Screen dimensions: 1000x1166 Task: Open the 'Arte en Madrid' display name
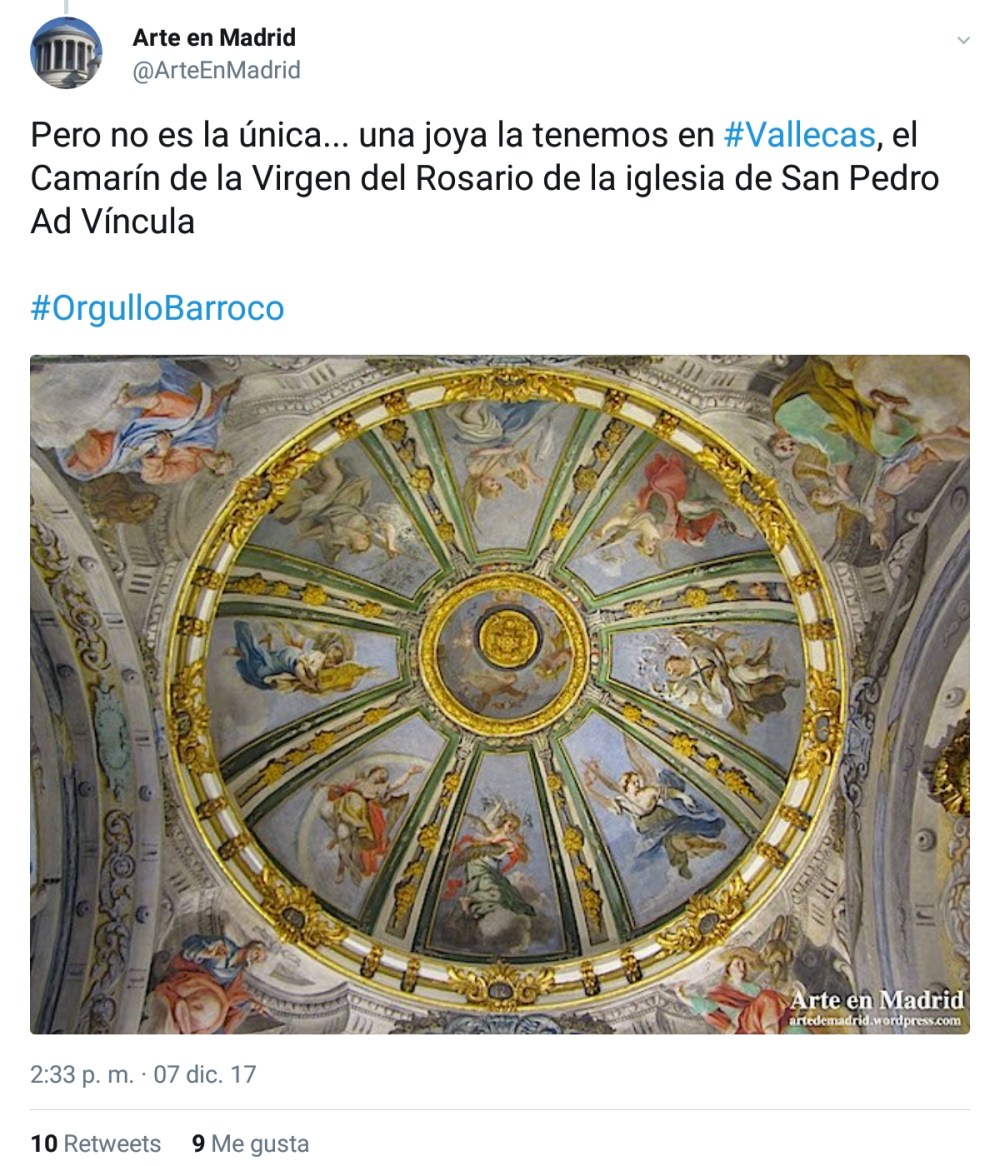click(x=214, y=37)
